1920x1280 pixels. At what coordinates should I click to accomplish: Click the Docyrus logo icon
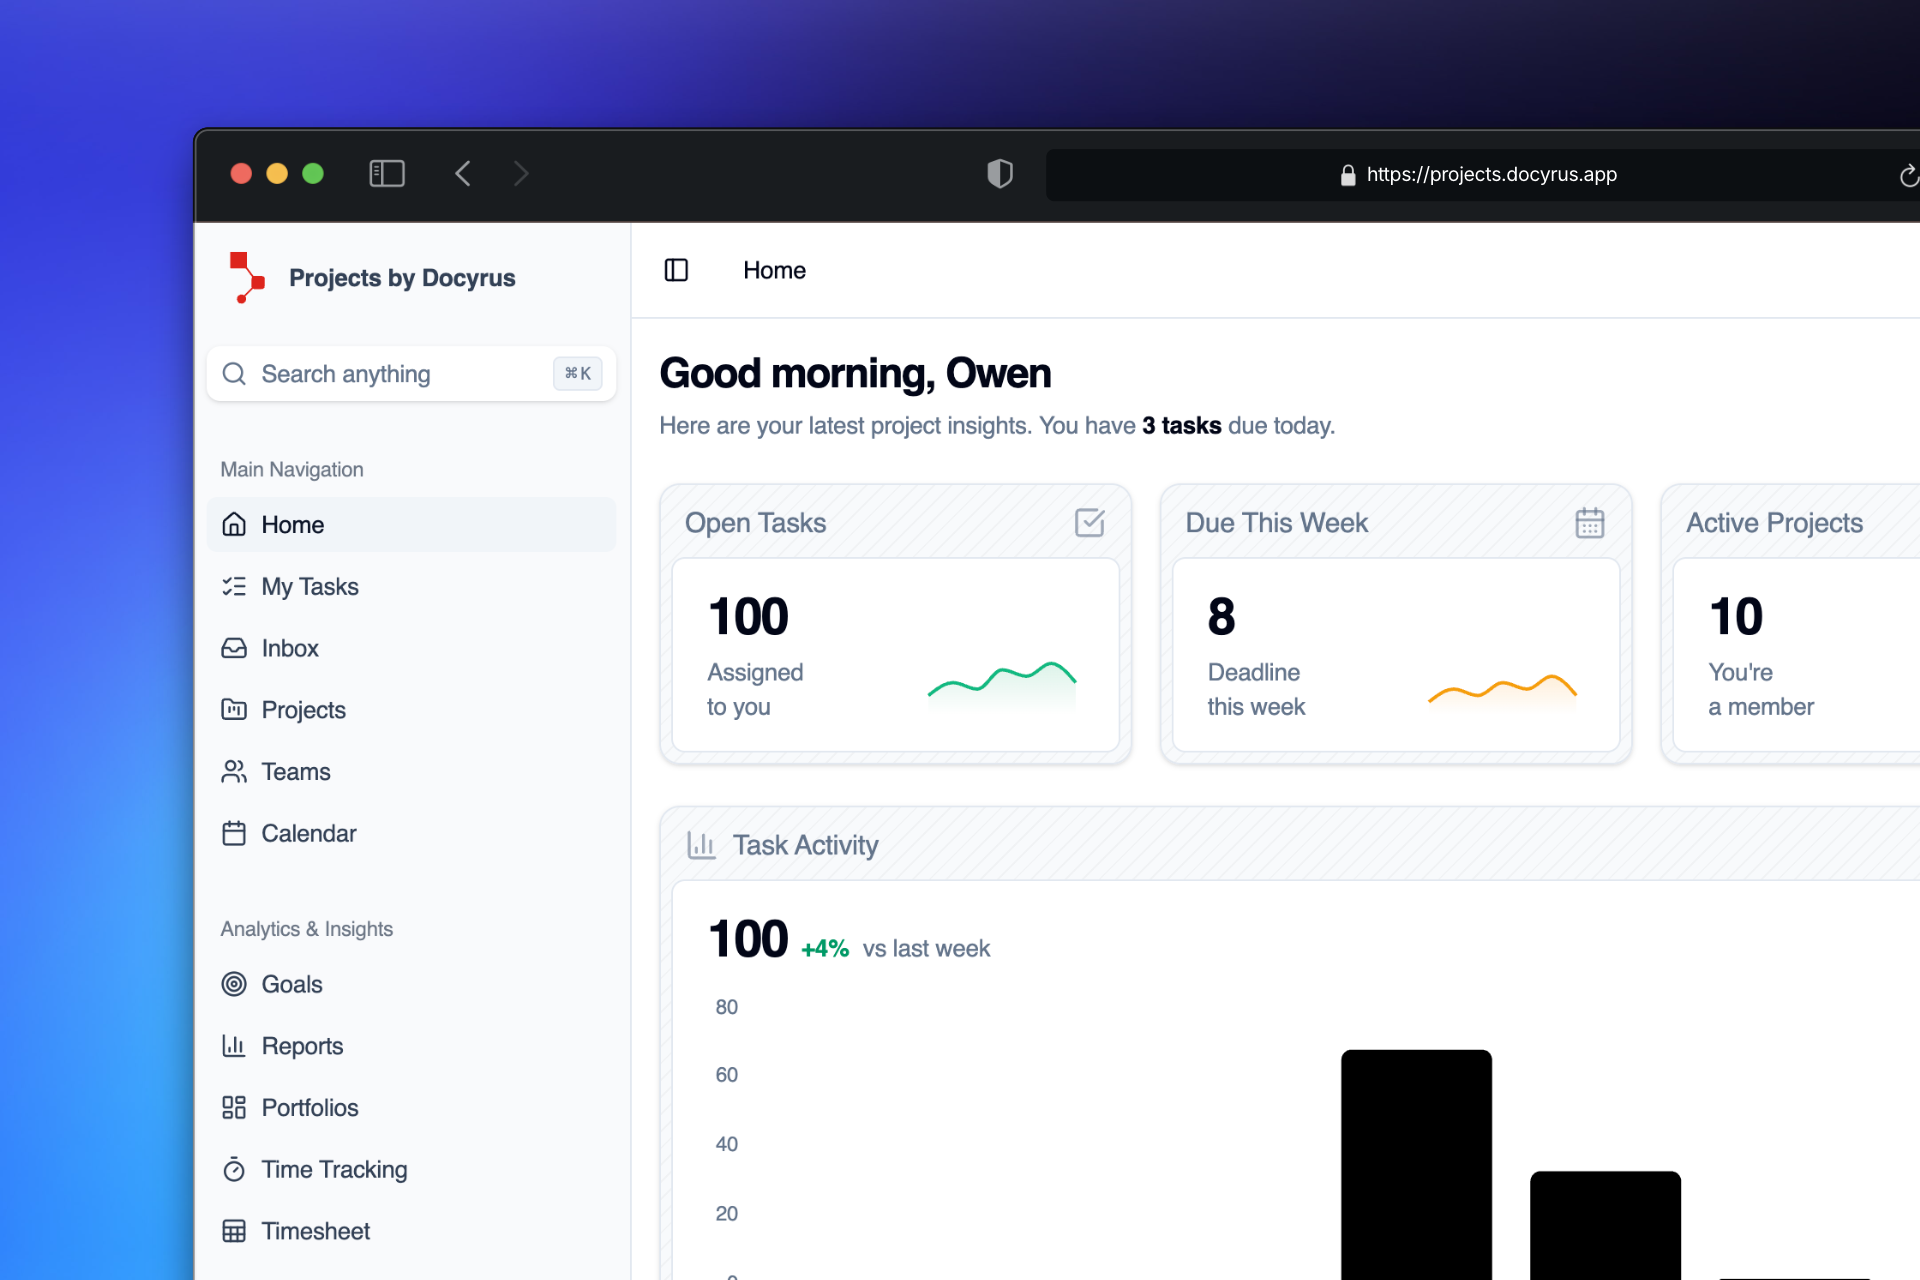click(246, 277)
